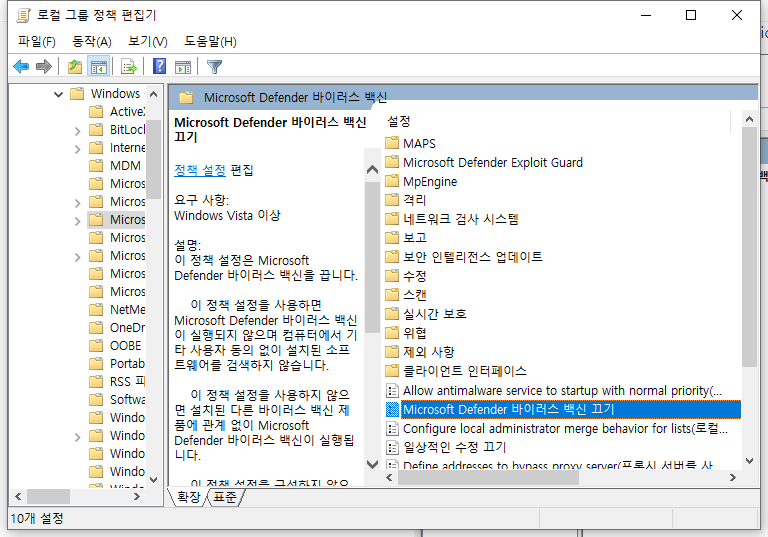The width and height of the screenshot is (768, 537).
Task: Select 일상적인 수정 끄기 policy
Action: [446, 447]
